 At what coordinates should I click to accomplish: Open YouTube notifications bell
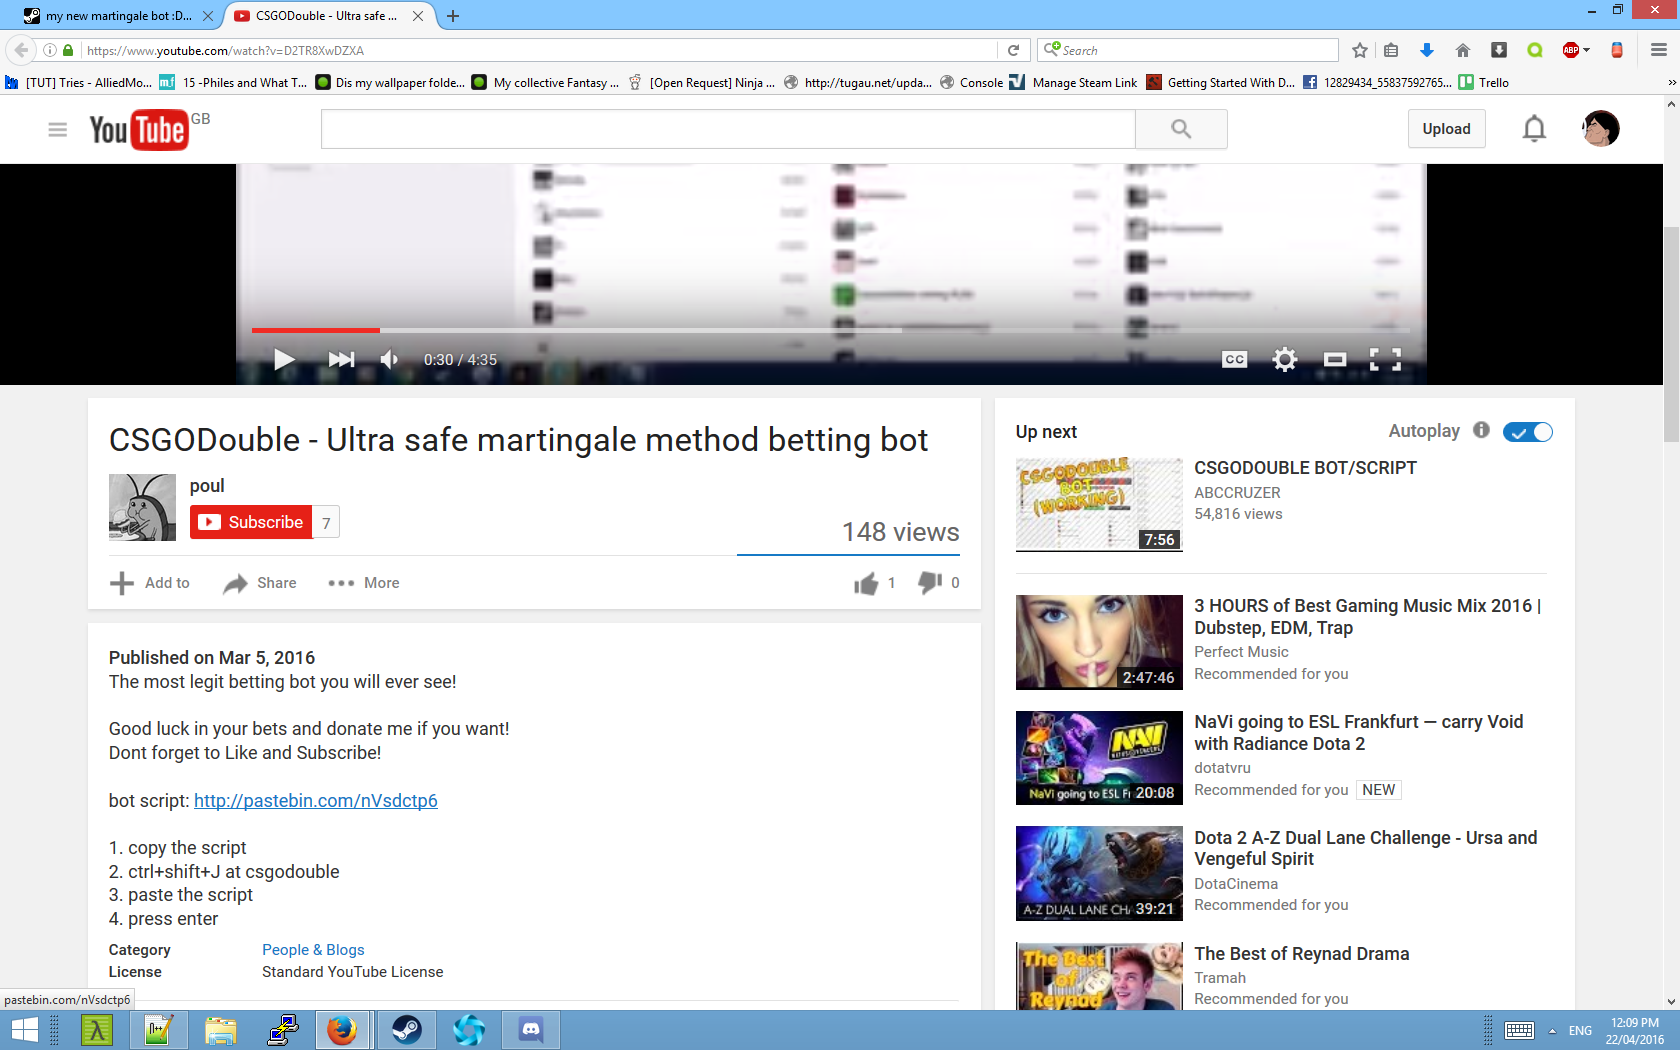pyautogui.click(x=1534, y=129)
